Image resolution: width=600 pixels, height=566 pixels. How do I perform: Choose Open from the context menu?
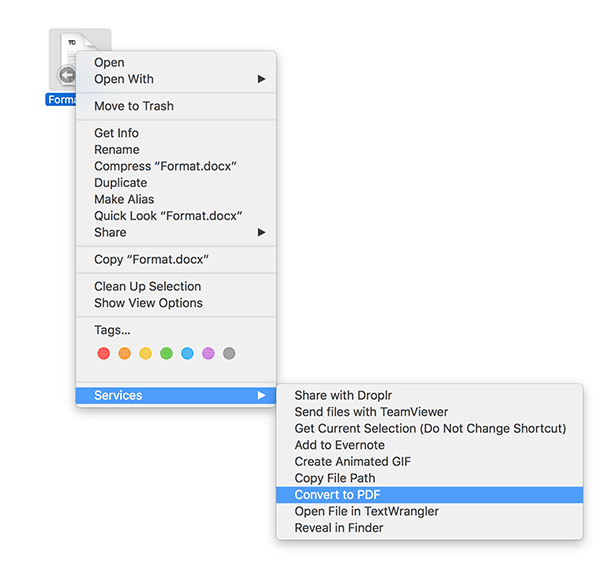(176, 62)
